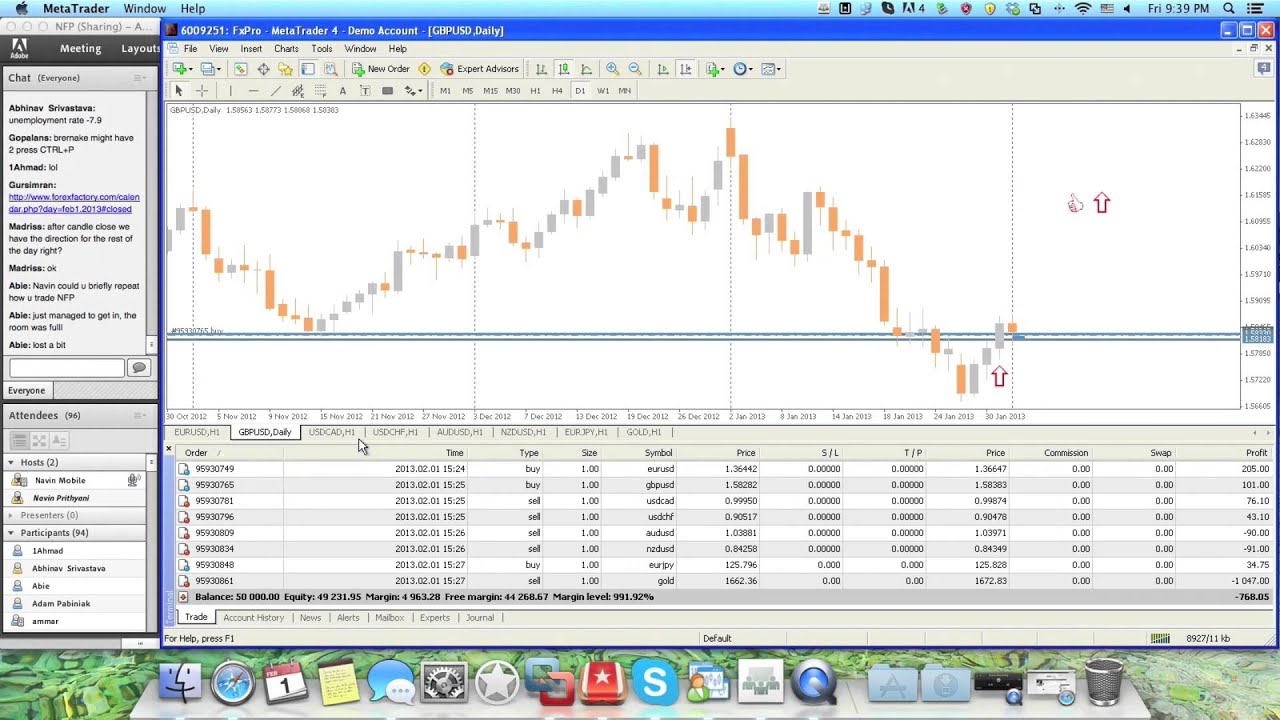Select the text 'A' tool

(342, 90)
